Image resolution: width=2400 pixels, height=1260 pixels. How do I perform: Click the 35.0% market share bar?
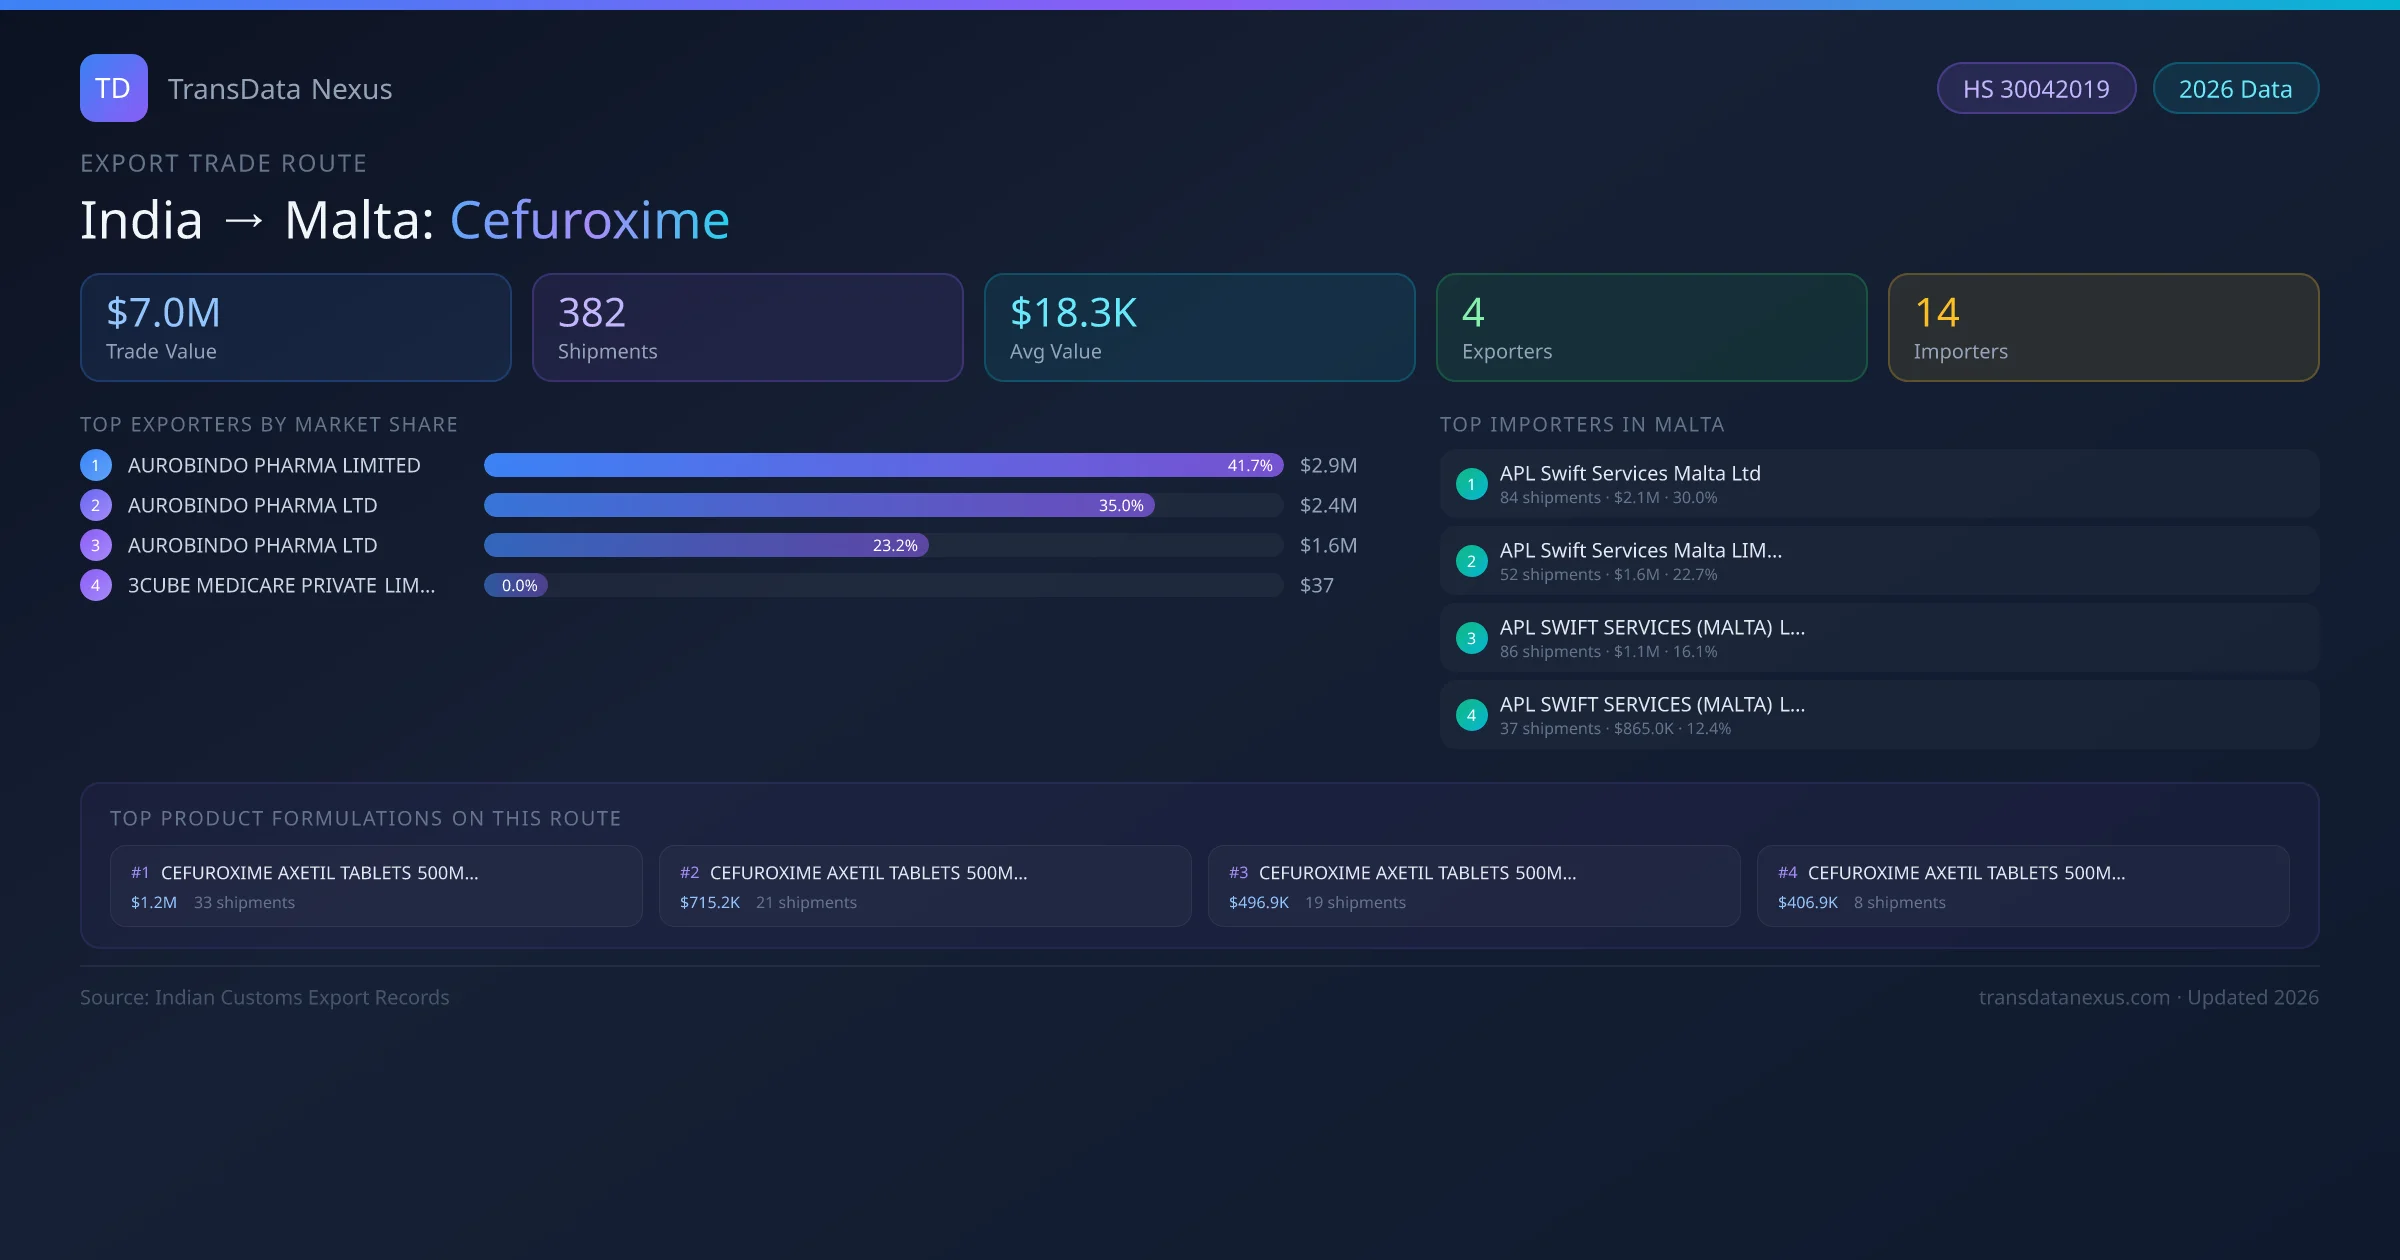[x=818, y=505]
